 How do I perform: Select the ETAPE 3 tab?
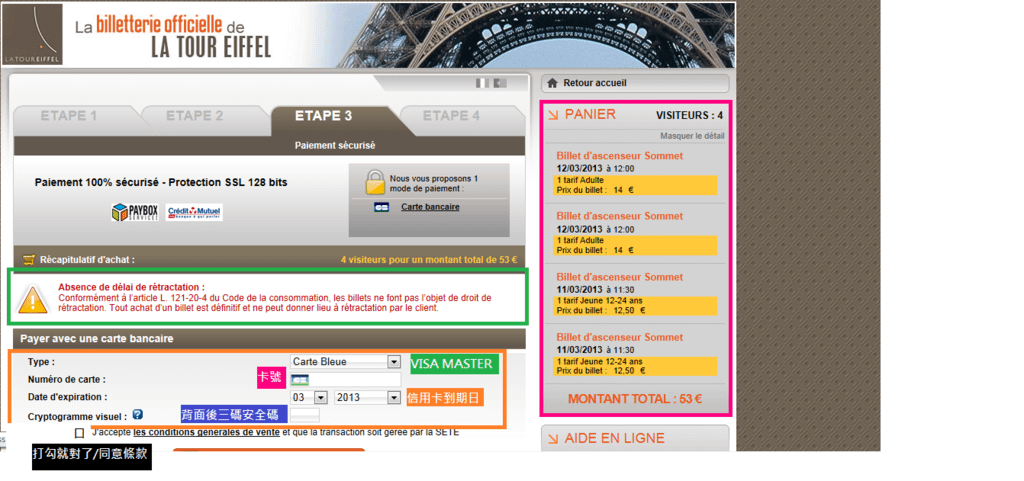pyautogui.click(x=324, y=116)
